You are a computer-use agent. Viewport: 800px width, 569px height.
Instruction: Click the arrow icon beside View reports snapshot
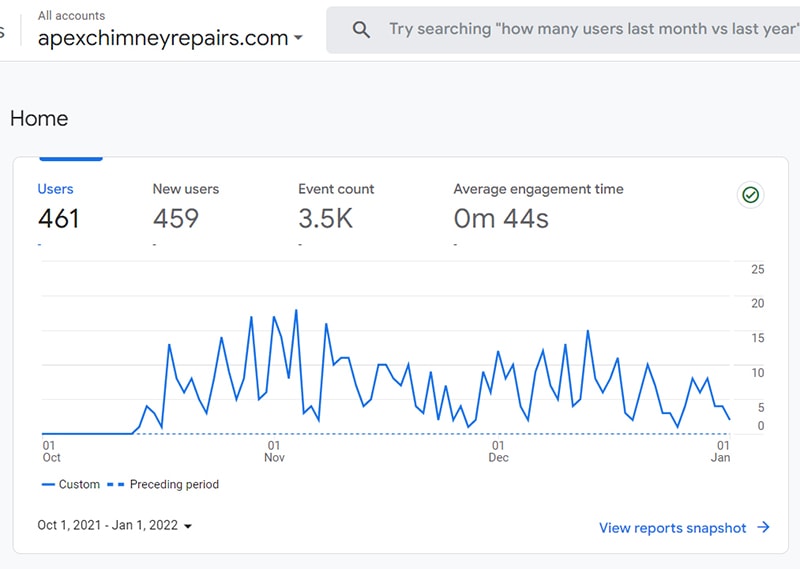(764, 528)
